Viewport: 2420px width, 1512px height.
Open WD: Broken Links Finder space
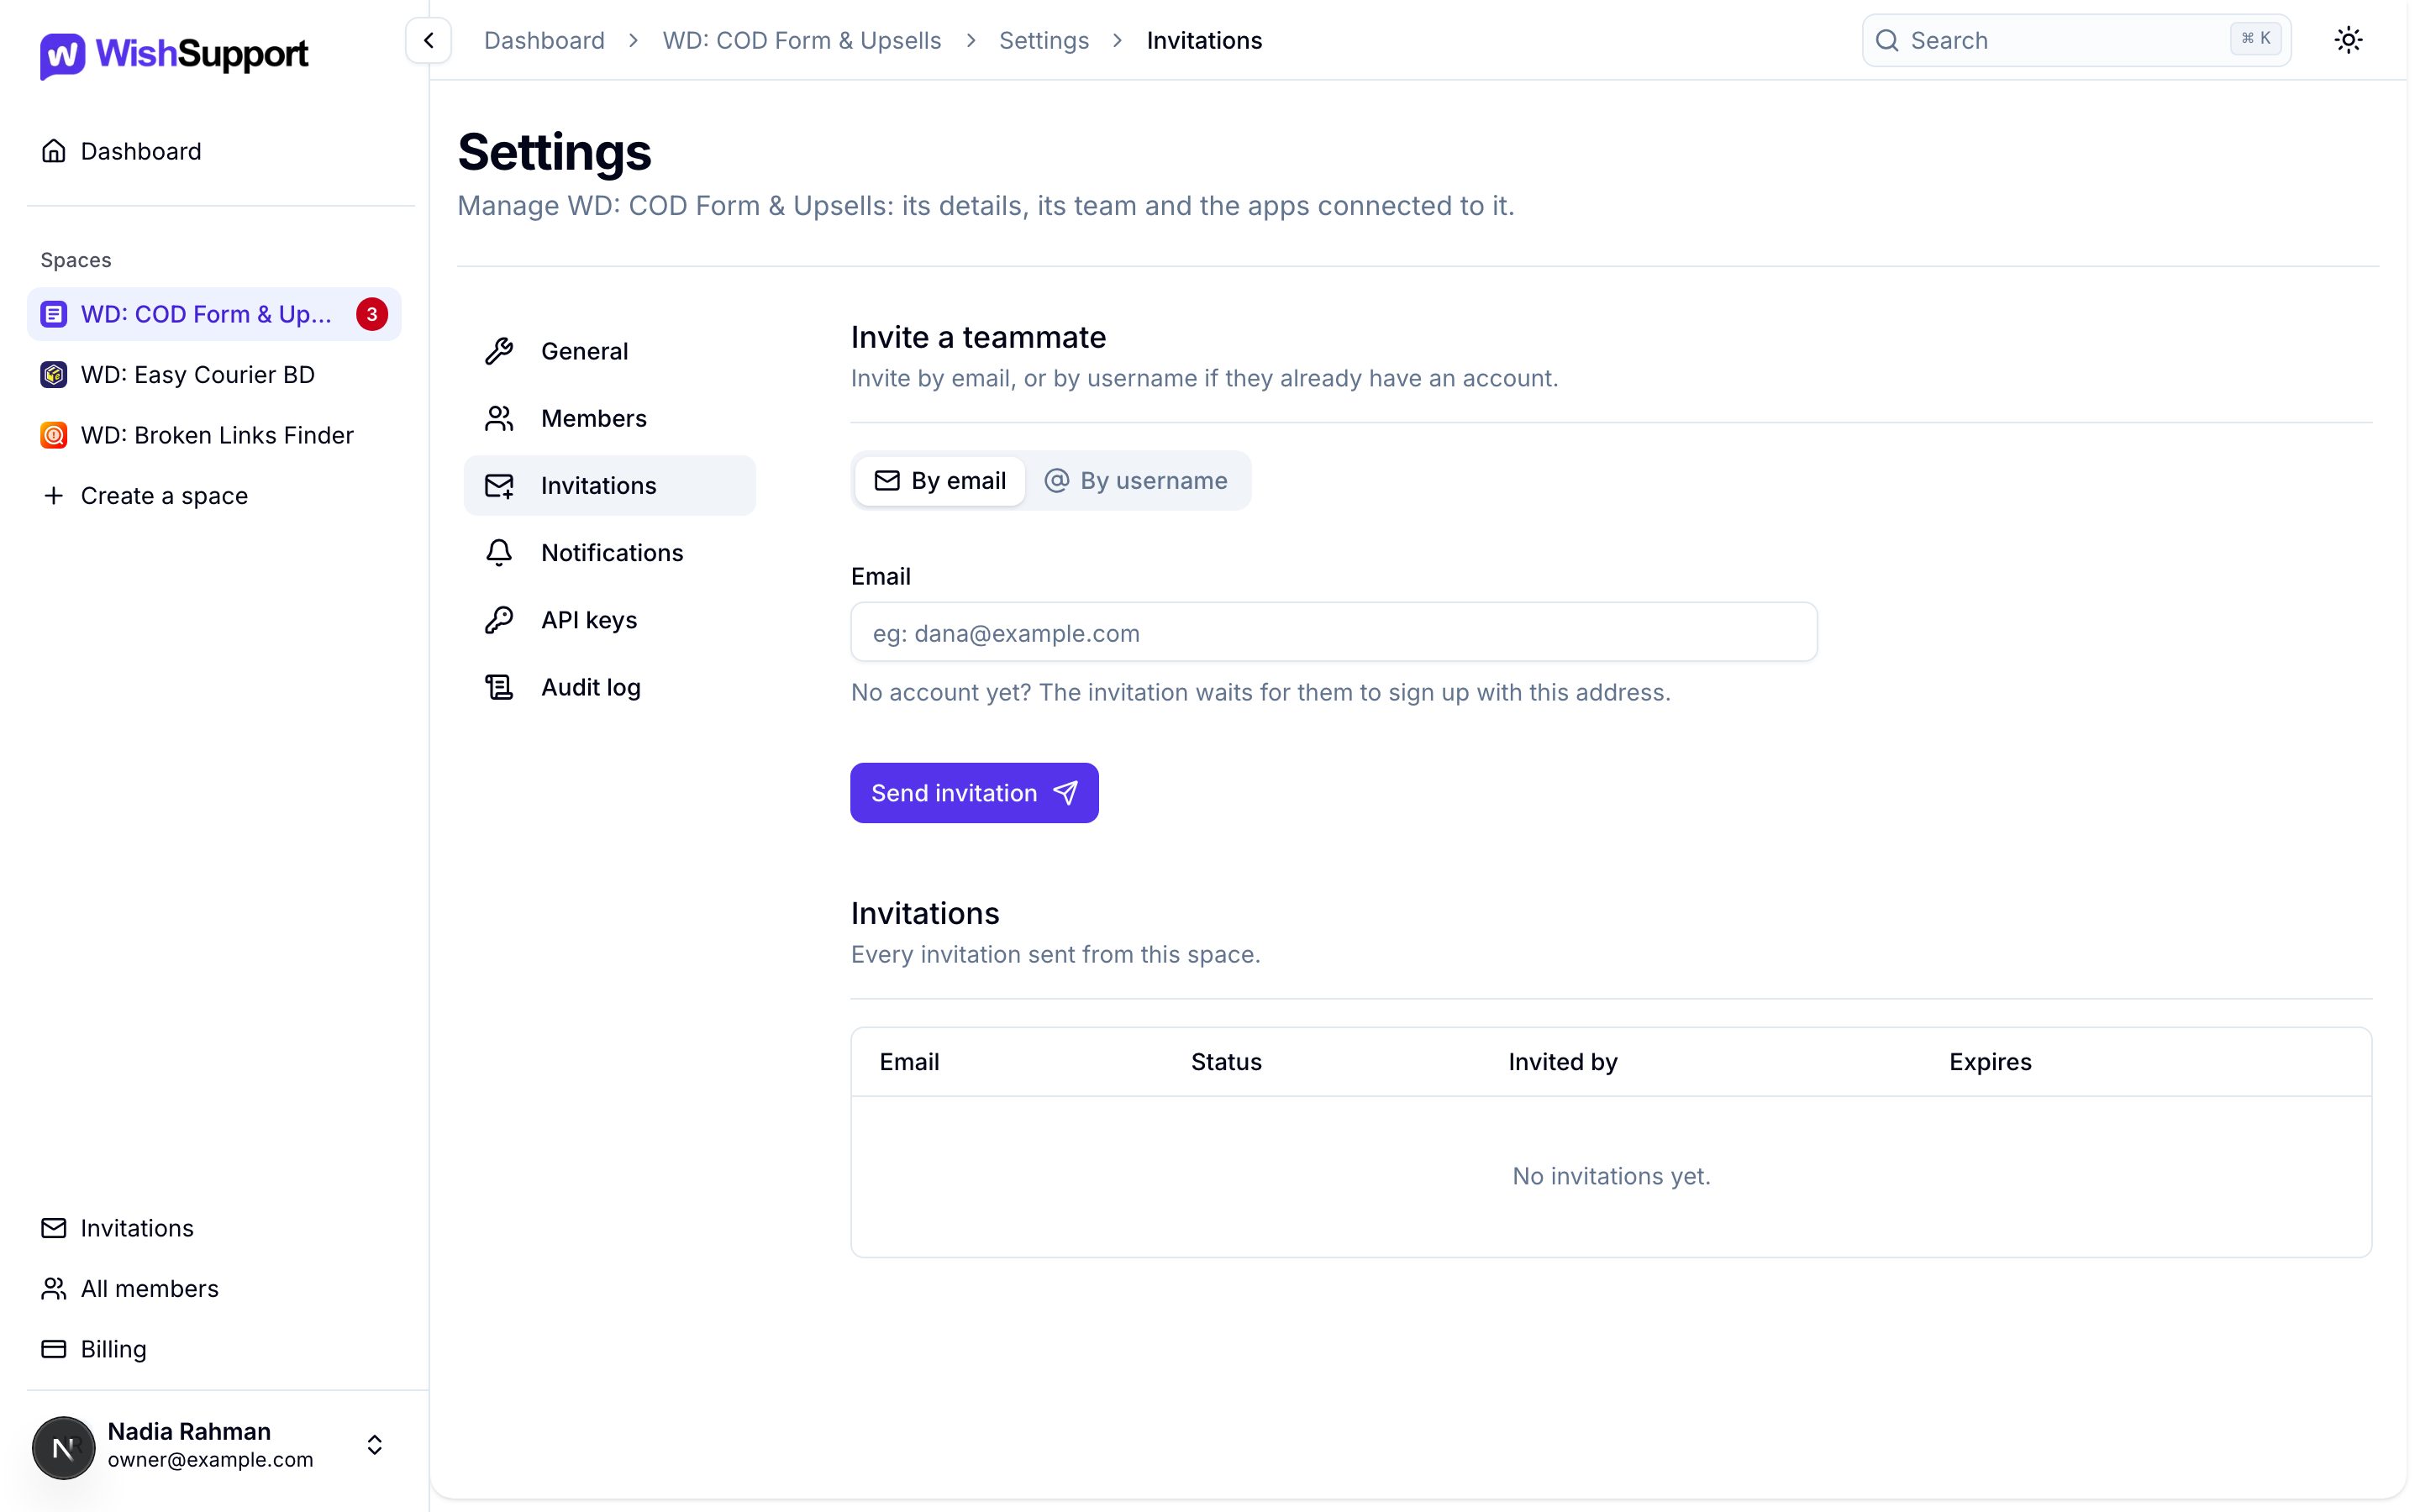[214, 435]
